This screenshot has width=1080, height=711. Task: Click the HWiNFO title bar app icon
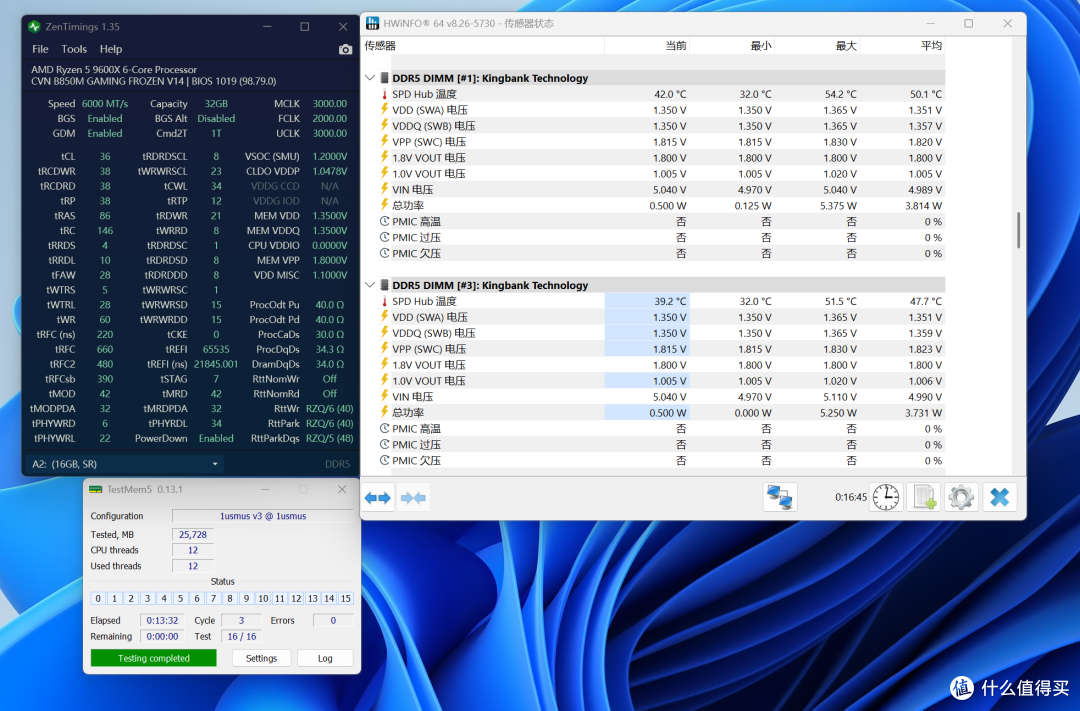(x=373, y=23)
